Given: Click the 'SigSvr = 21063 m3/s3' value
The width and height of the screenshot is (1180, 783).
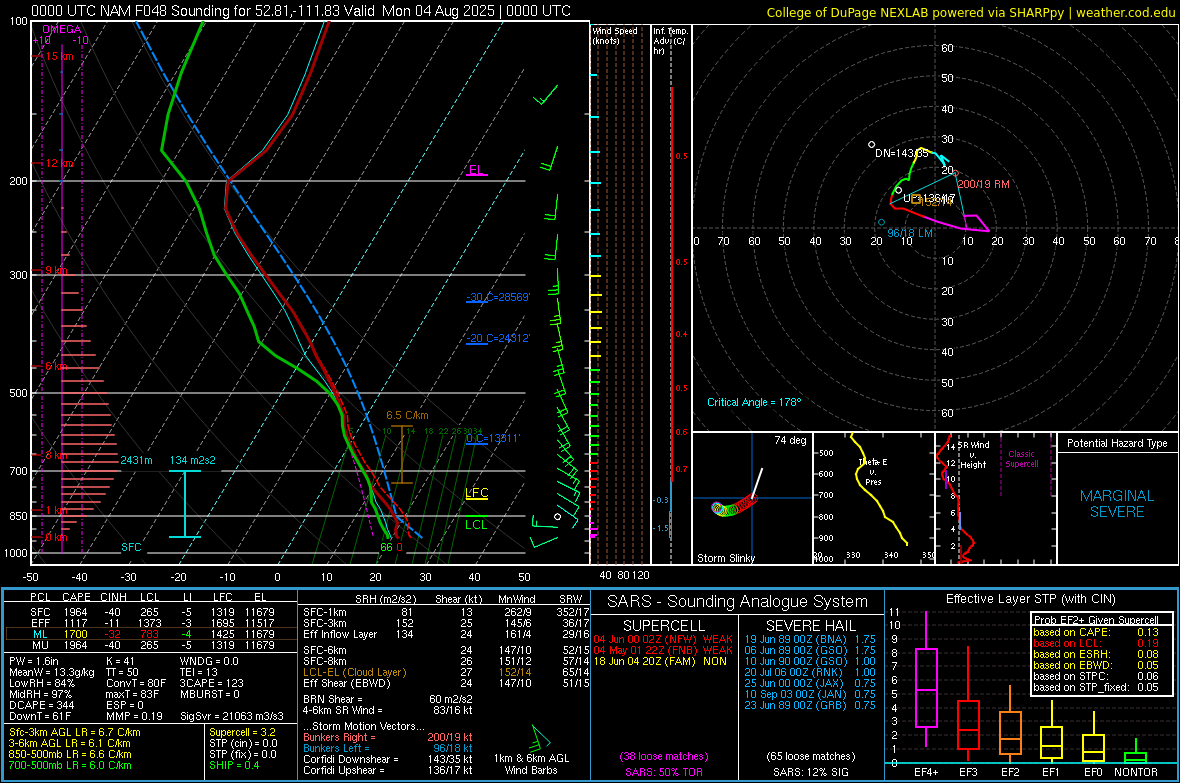Looking at the screenshot, I should pyautogui.click(x=232, y=716).
